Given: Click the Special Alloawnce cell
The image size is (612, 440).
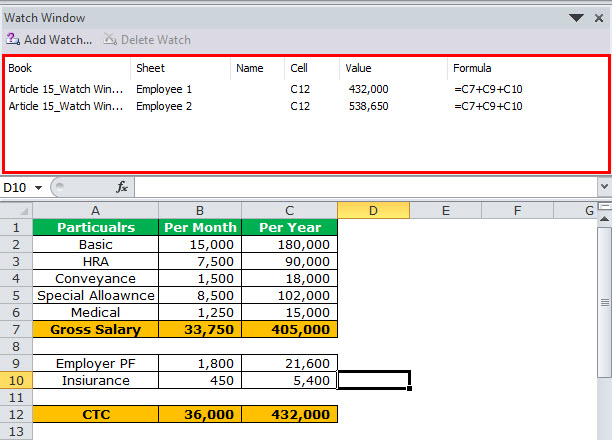Looking at the screenshot, I should [96, 296].
